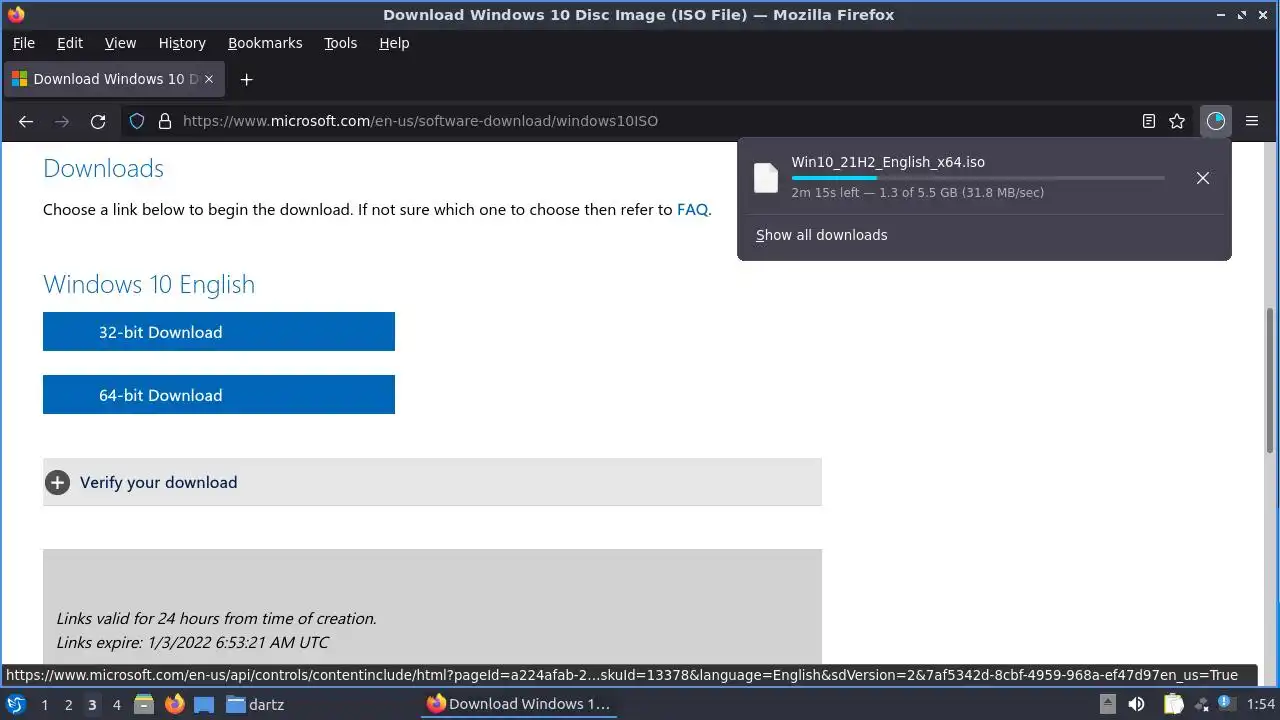Open the Tools menu
Image resolution: width=1280 pixels, height=720 pixels.
[x=340, y=43]
